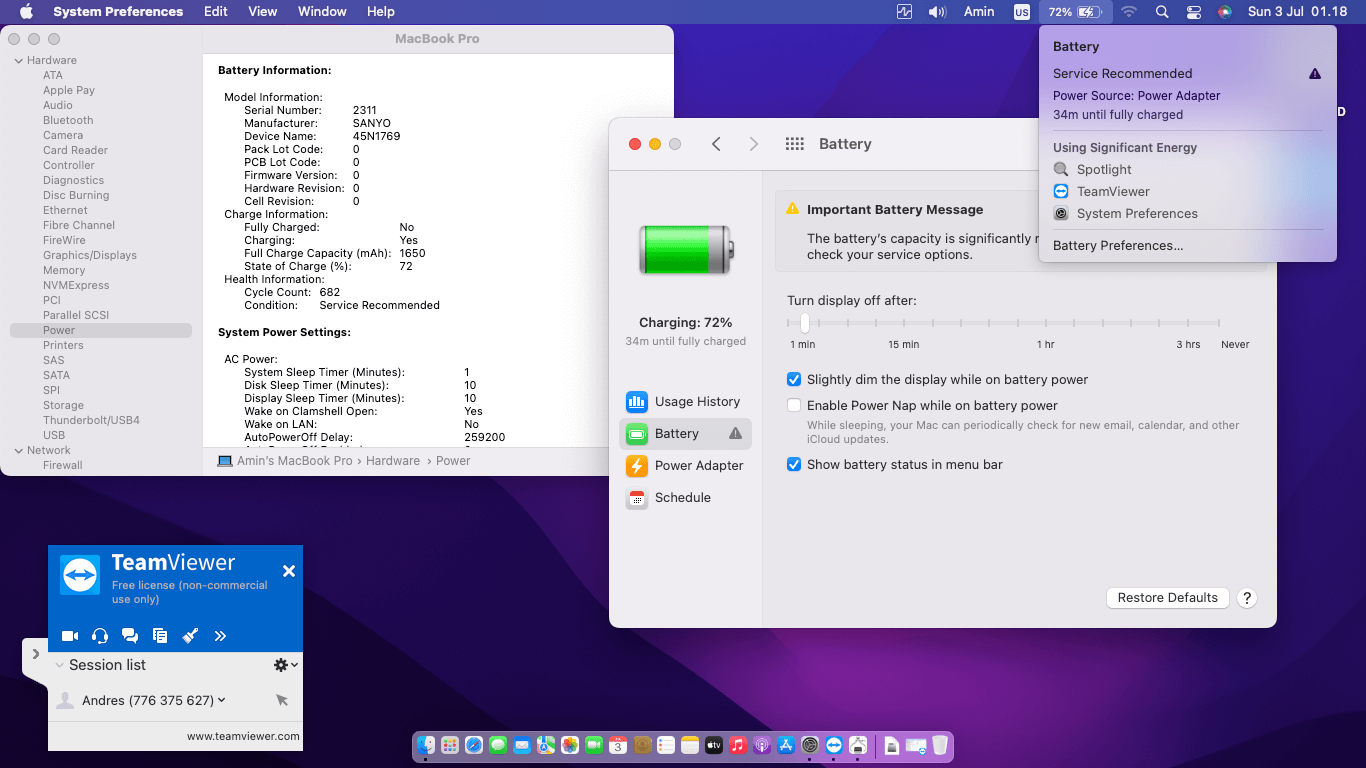Viewport: 1366px width, 768px height.
Task: Expand TeamViewer toolbar double-chevron for more
Action: [x=220, y=635]
